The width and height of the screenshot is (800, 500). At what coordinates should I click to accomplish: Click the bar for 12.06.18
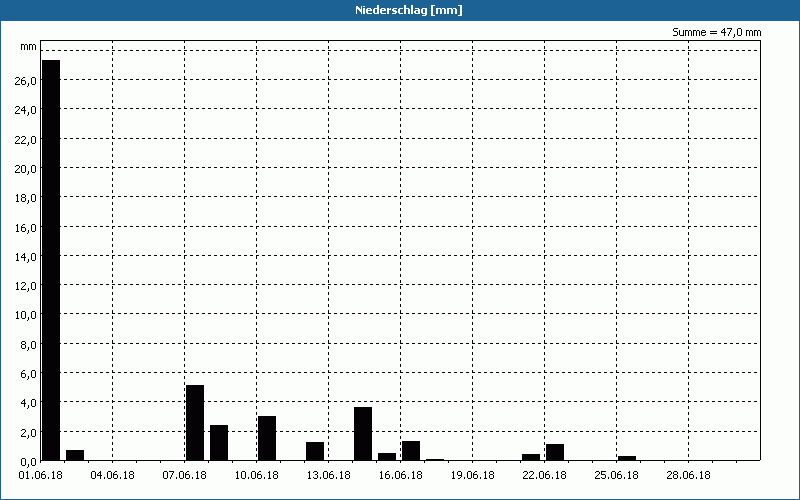(x=315, y=451)
